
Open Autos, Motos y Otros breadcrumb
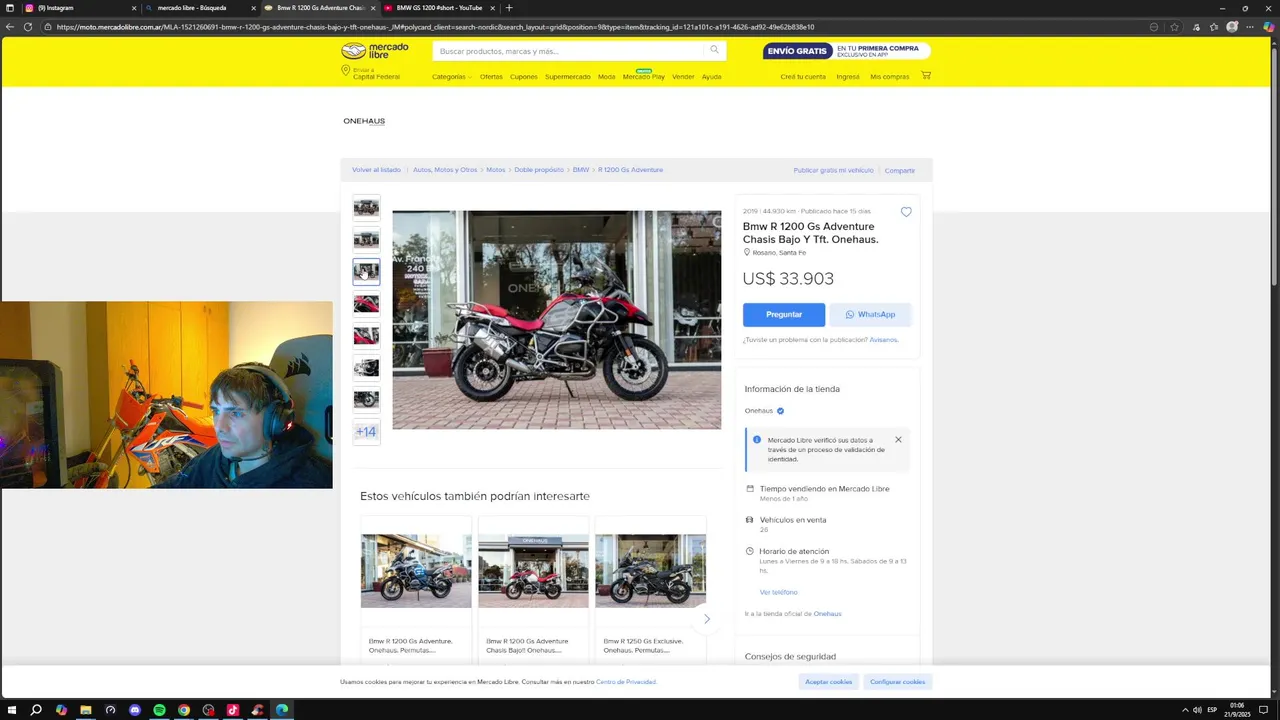tap(445, 170)
